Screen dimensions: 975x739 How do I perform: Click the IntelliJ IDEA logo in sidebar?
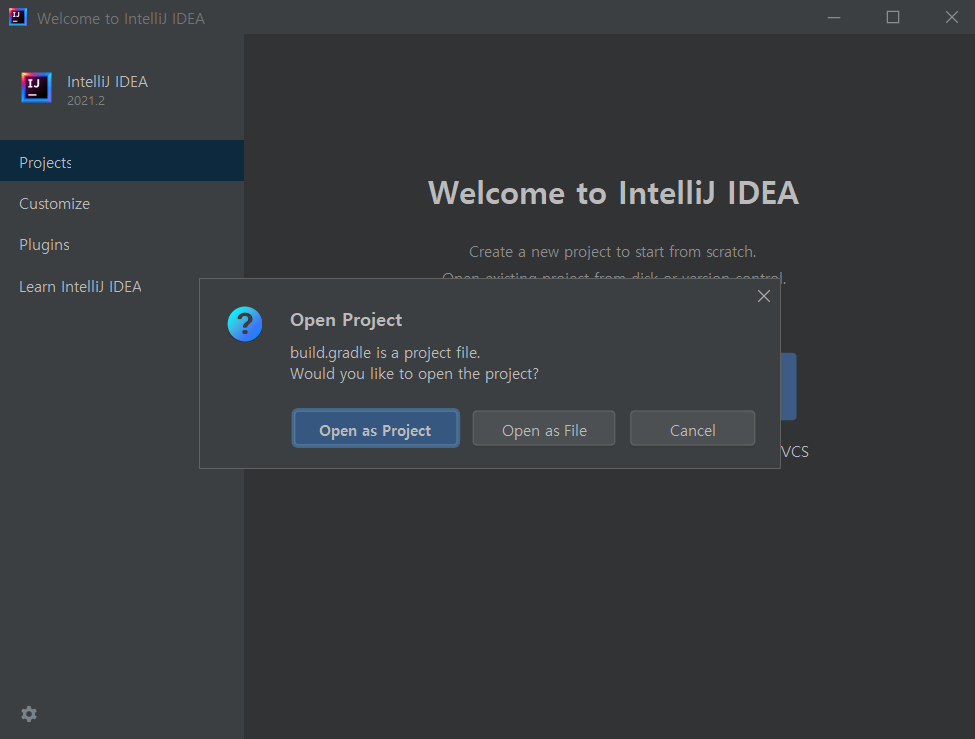(x=36, y=87)
